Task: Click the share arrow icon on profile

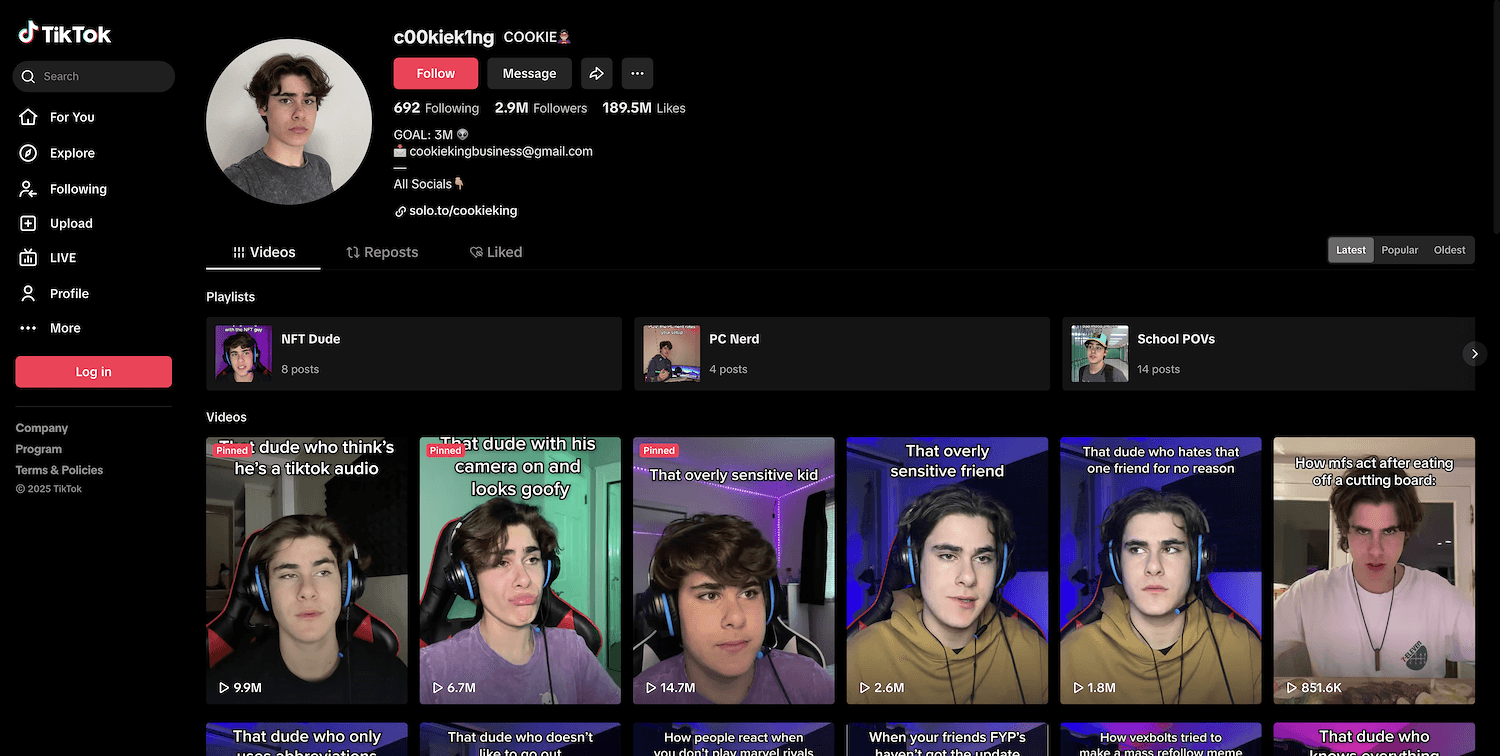Action: pyautogui.click(x=596, y=73)
